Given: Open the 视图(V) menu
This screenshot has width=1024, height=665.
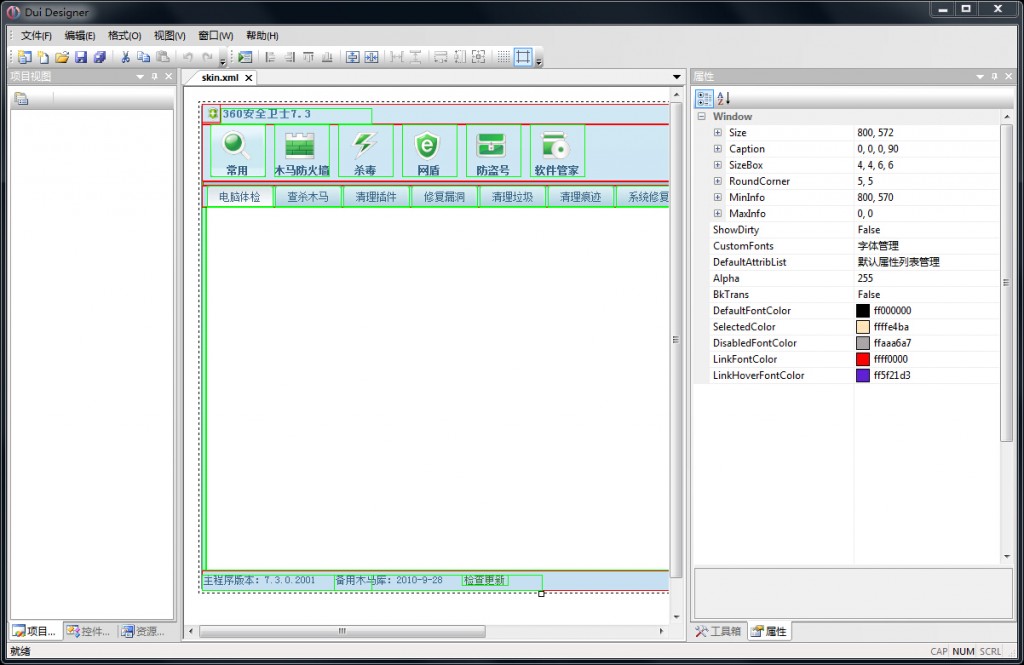Looking at the screenshot, I should pos(170,36).
